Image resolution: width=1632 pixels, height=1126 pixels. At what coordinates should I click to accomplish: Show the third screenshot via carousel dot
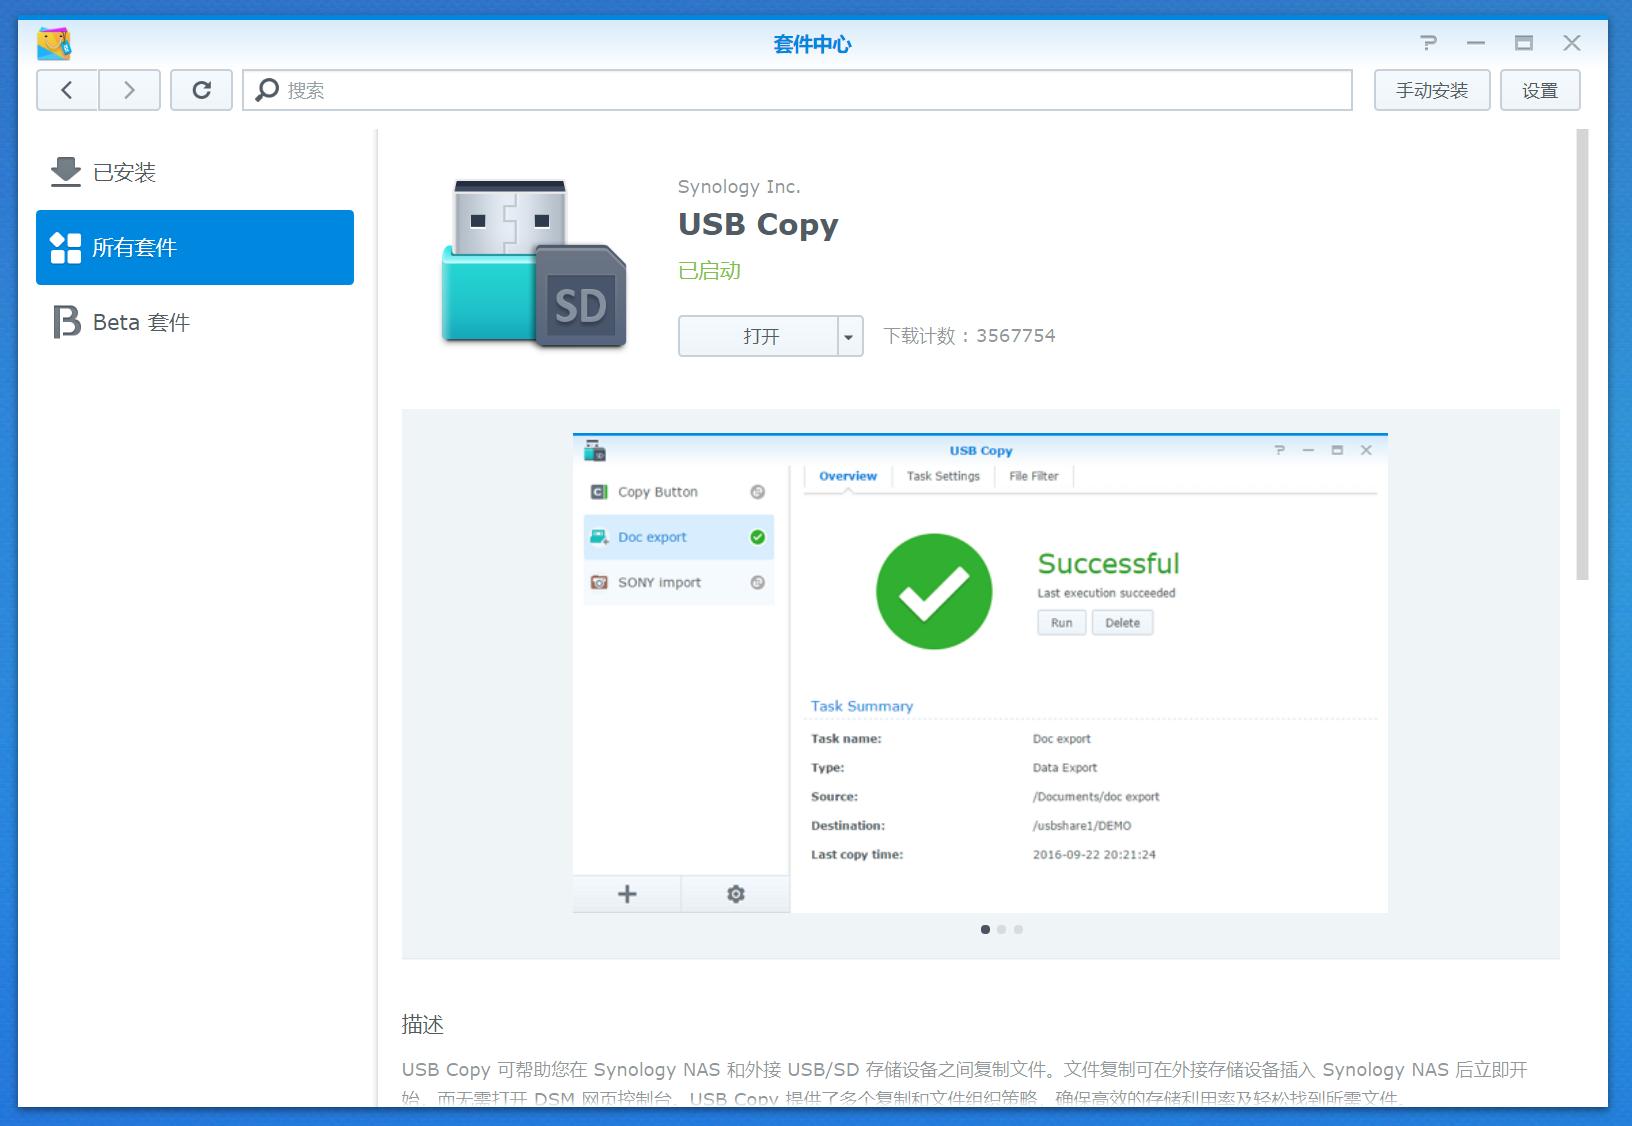pos(1018,930)
